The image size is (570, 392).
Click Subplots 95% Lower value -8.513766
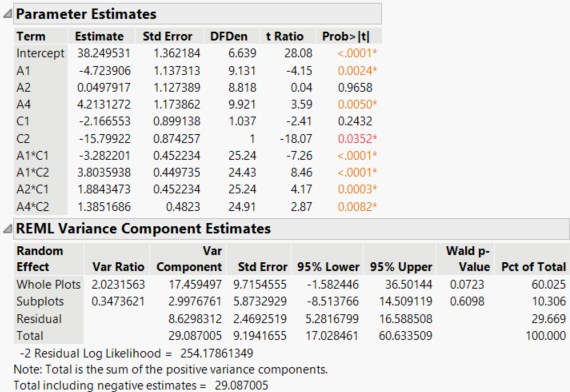332,301
